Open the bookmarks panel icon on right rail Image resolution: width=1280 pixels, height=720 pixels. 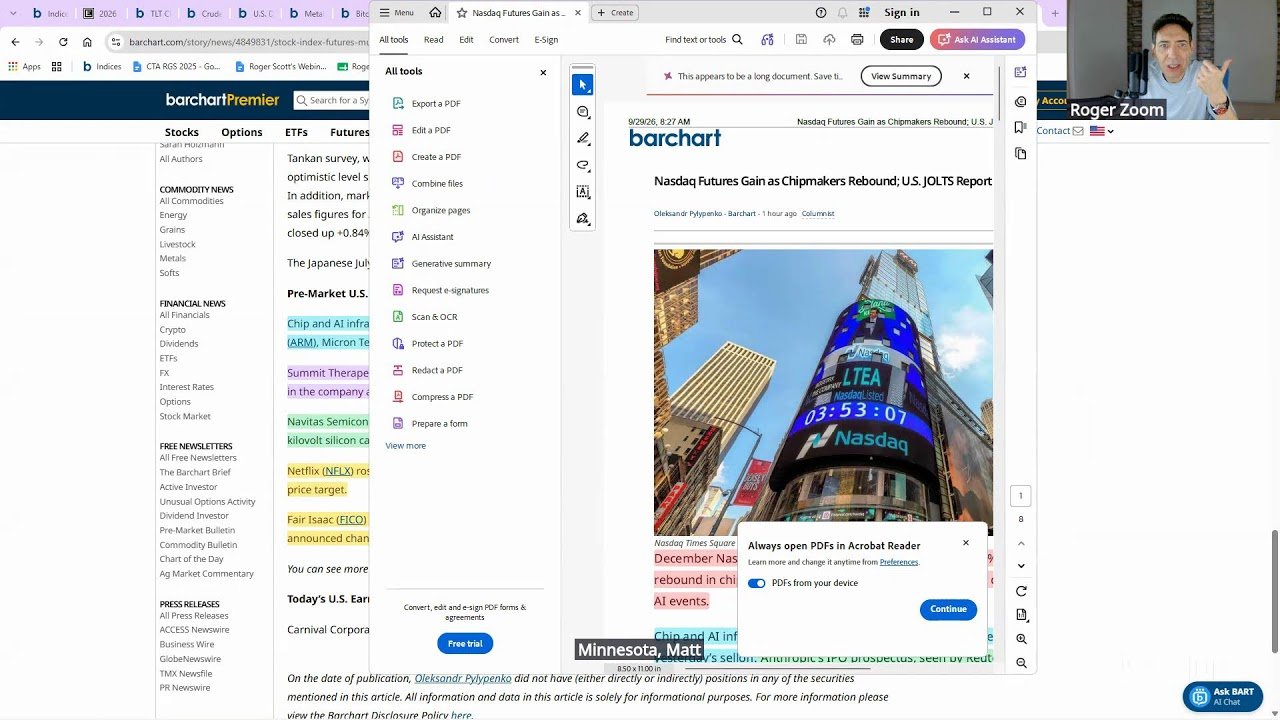(1020, 127)
